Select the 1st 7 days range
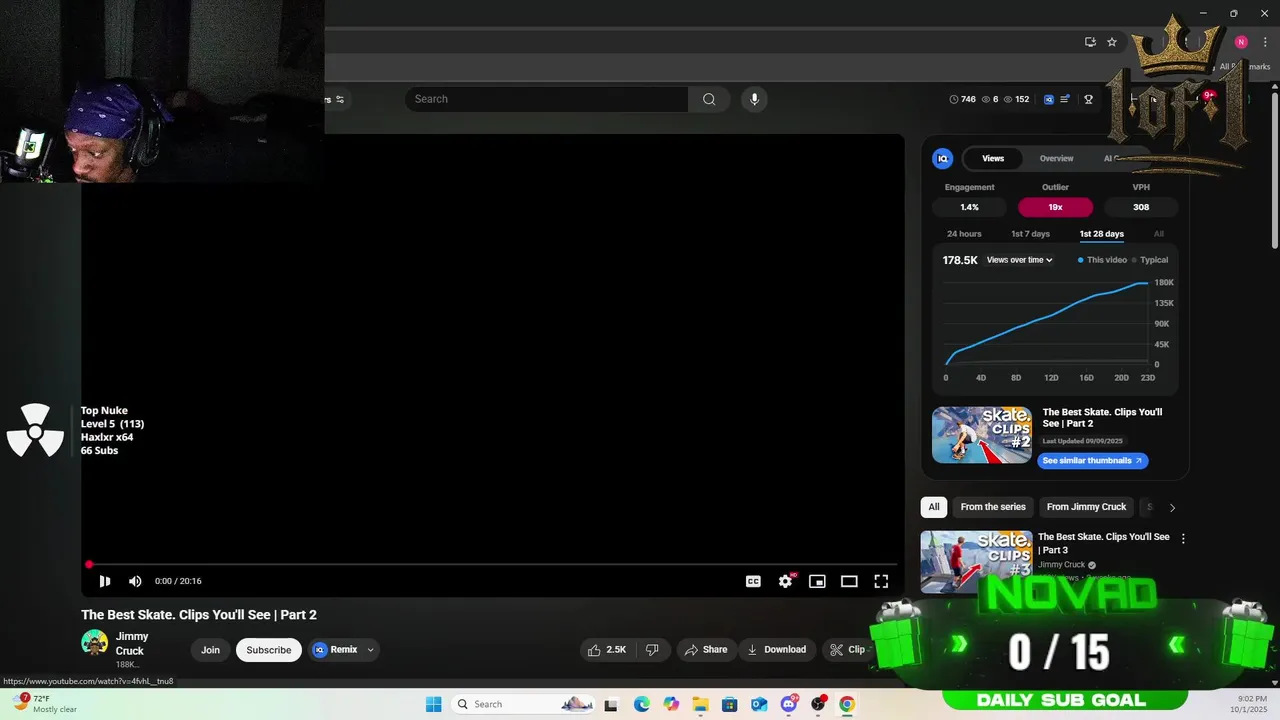Viewport: 1280px width, 720px height. coord(1030,234)
